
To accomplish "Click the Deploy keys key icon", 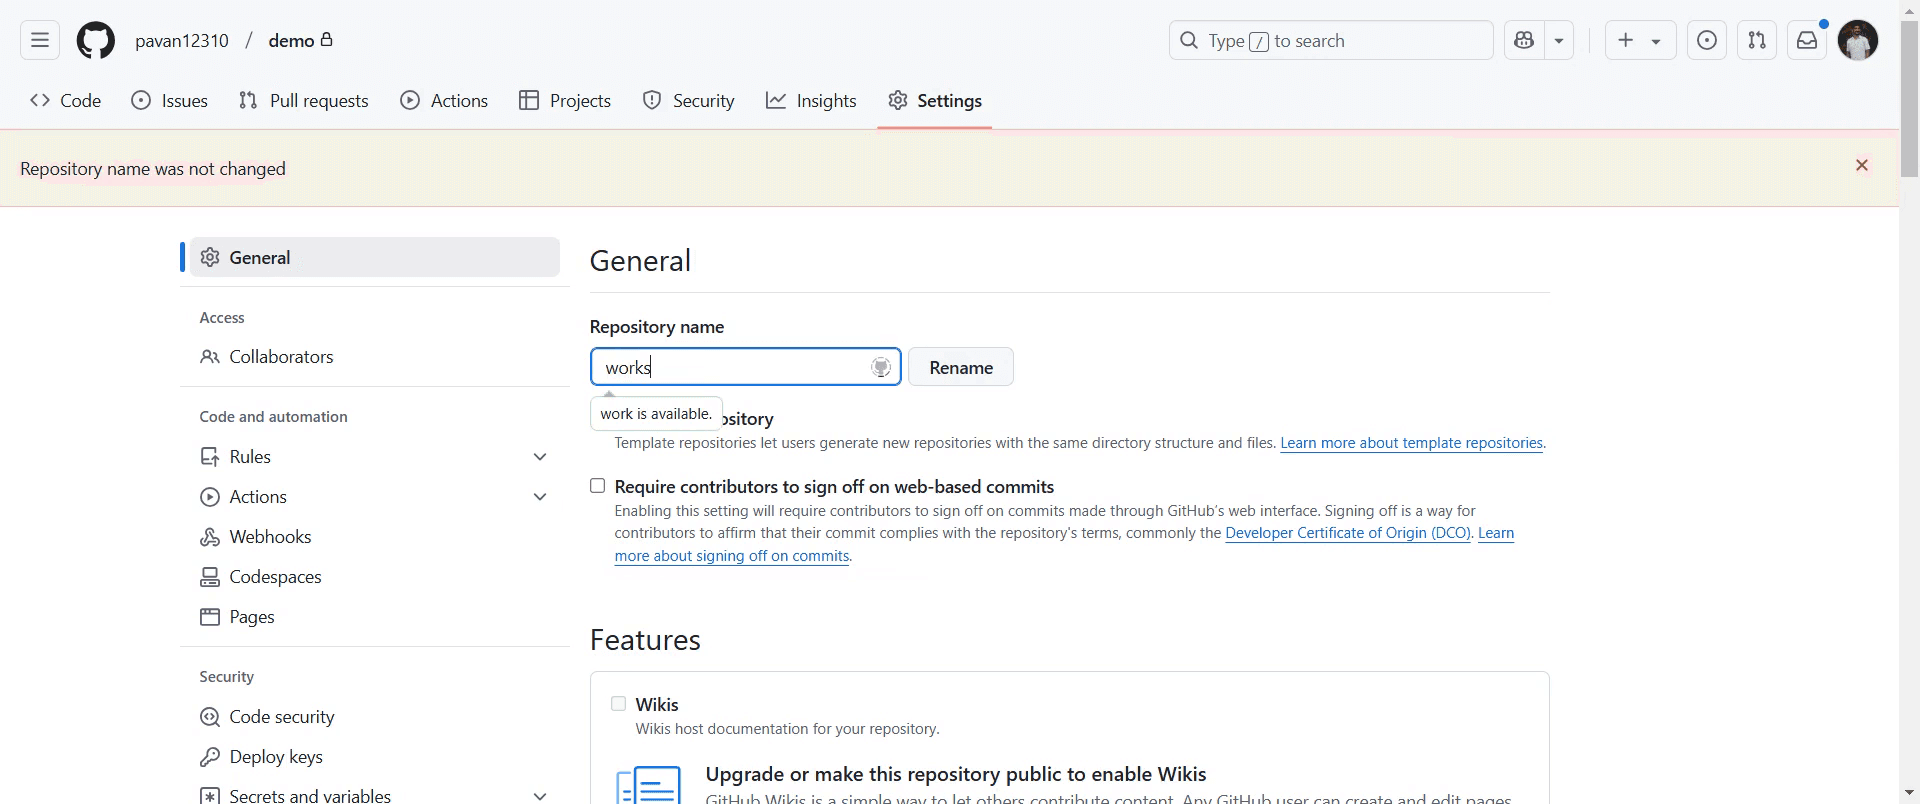I will click(x=210, y=757).
